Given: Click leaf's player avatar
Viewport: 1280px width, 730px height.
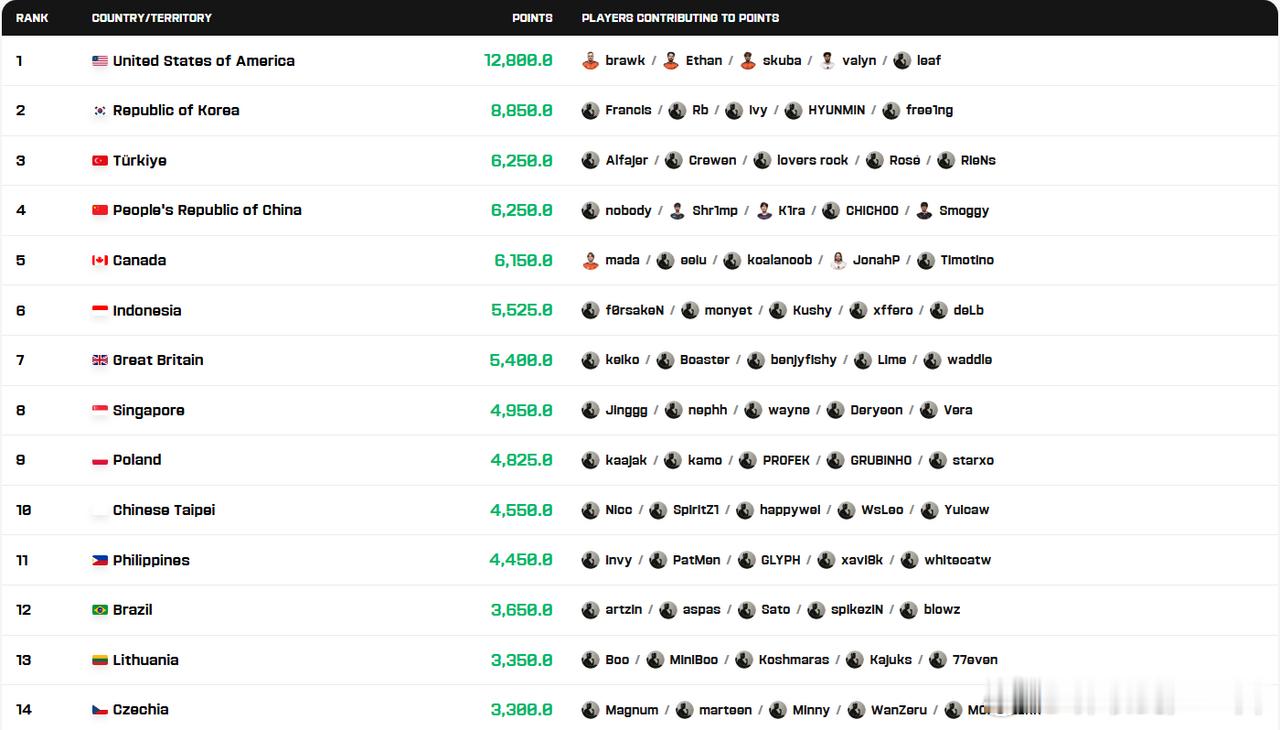Looking at the screenshot, I should [x=902, y=61].
